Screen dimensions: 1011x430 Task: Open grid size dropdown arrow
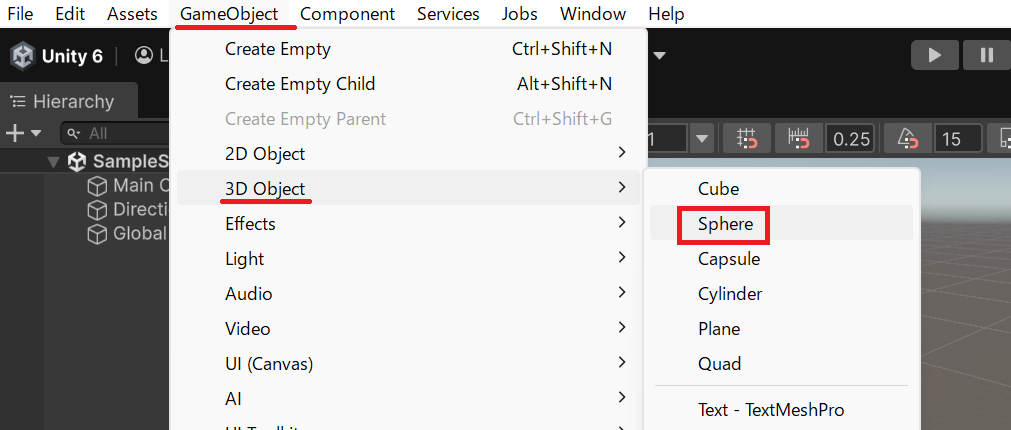click(702, 139)
